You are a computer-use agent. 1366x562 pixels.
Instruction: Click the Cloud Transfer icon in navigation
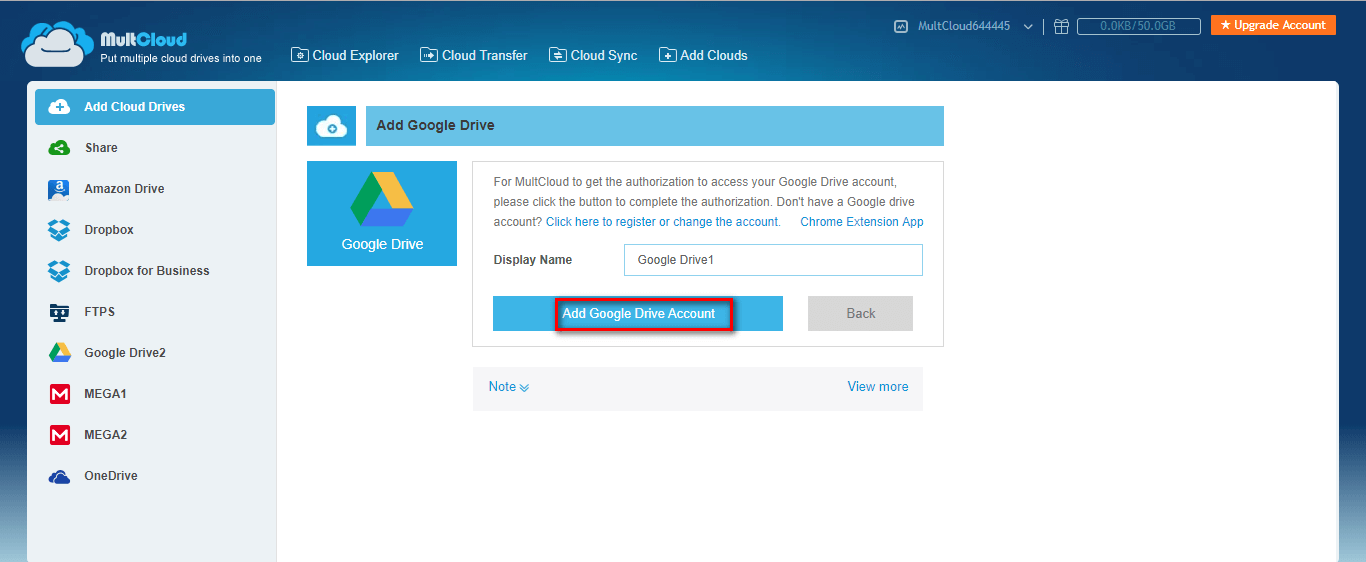pos(429,55)
